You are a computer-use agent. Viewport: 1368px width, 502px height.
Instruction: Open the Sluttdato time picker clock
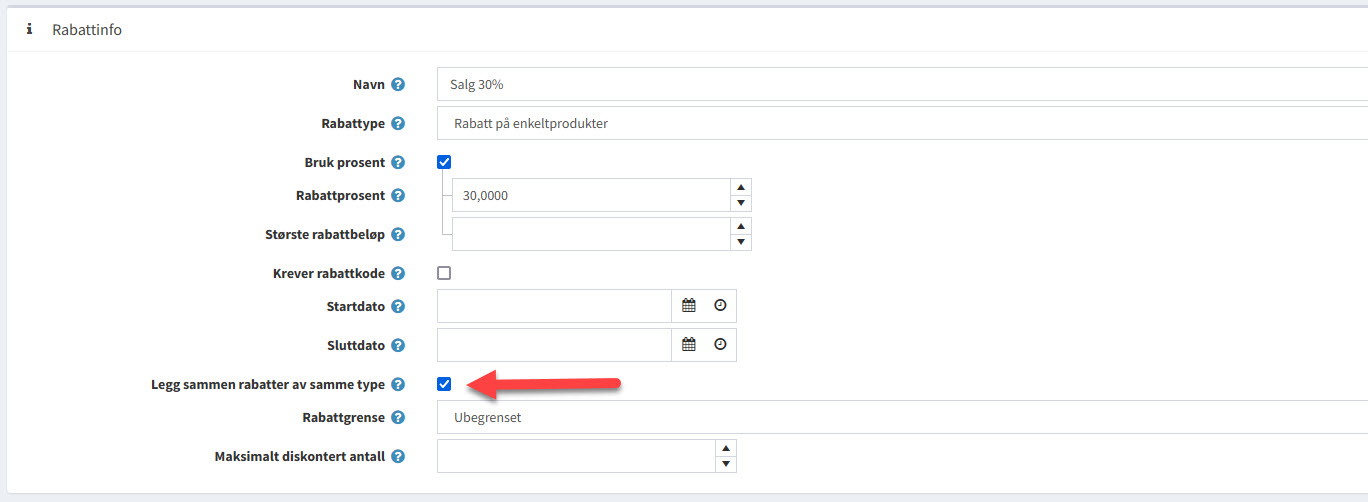pyautogui.click(x=720, y=345)
